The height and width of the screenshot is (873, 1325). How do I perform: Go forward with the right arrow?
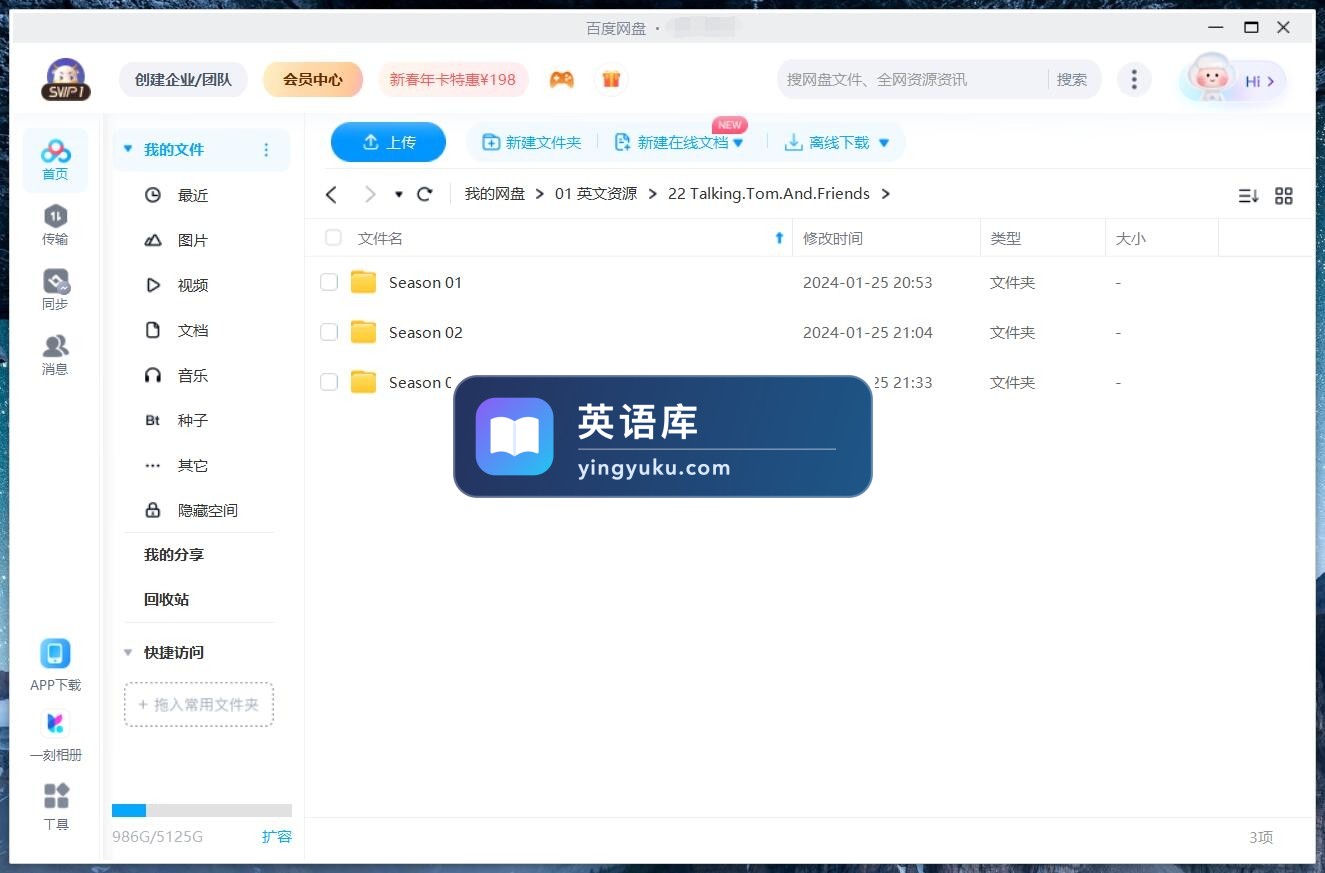[x=370, y=194]
